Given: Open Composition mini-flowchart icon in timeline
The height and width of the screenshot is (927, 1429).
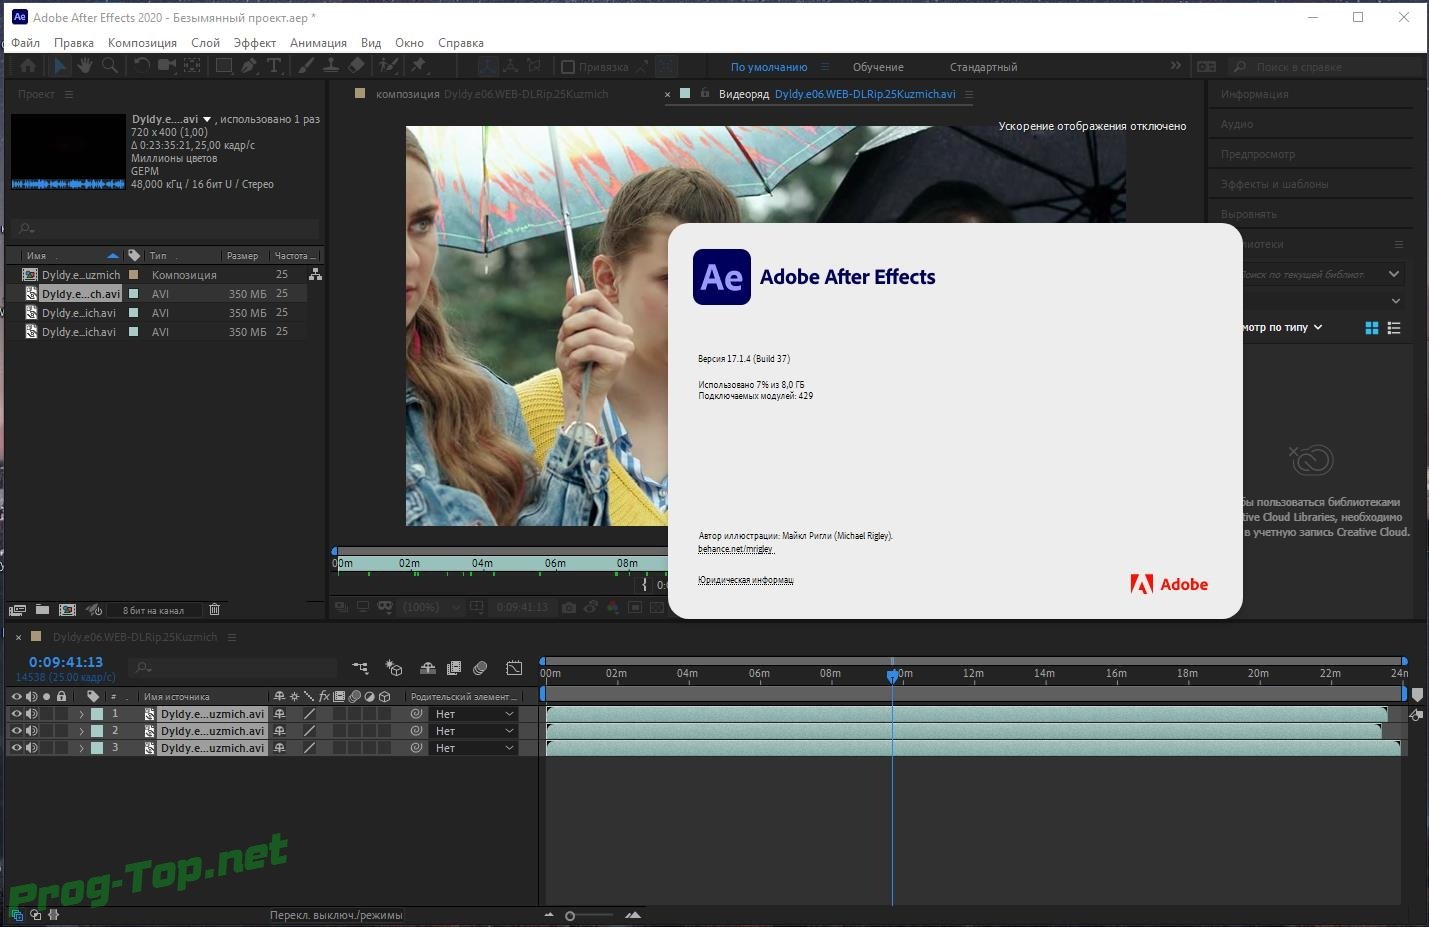Looking at the screenshot, I should click(360, 668).
